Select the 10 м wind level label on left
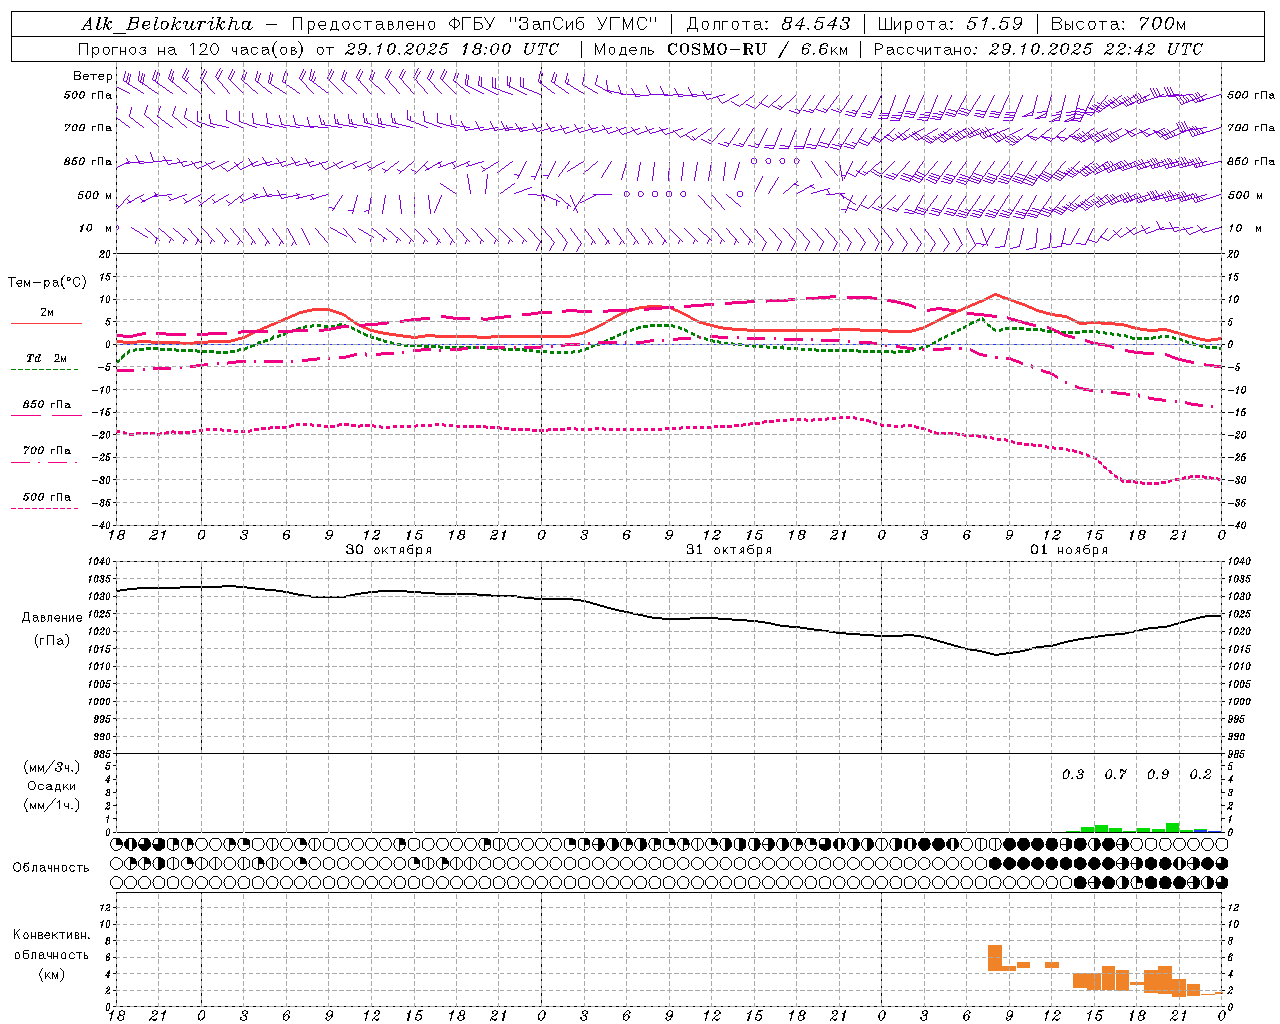Image resolution: width=1280 pixels, height=1024 pixels. (96, 228)
